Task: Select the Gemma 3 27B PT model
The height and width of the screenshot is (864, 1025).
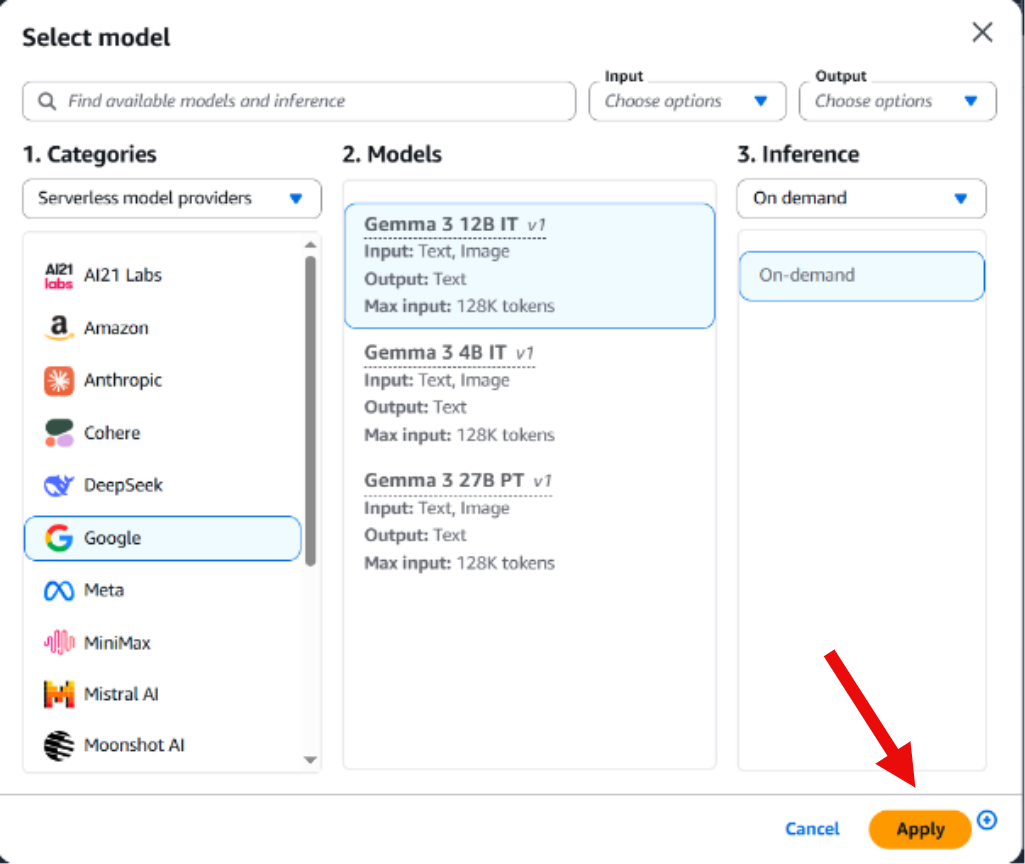Action: (529, 522)
